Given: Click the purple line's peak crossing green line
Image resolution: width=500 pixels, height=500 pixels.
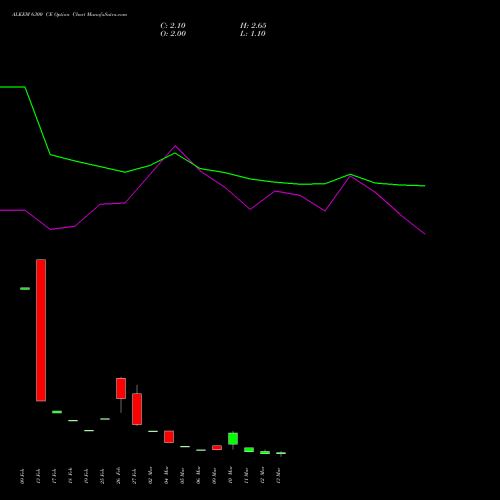Looking at the screenshot, I should pos(175,146).
